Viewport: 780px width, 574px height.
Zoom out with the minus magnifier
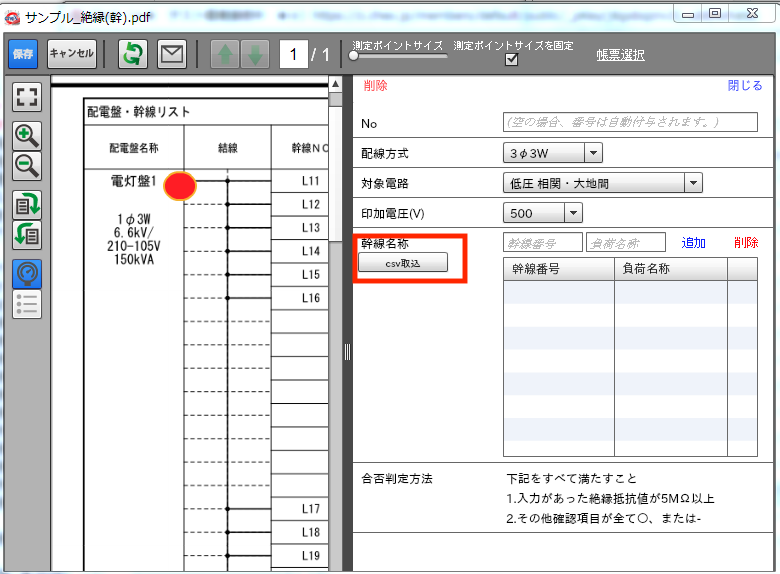pos(27,166)
